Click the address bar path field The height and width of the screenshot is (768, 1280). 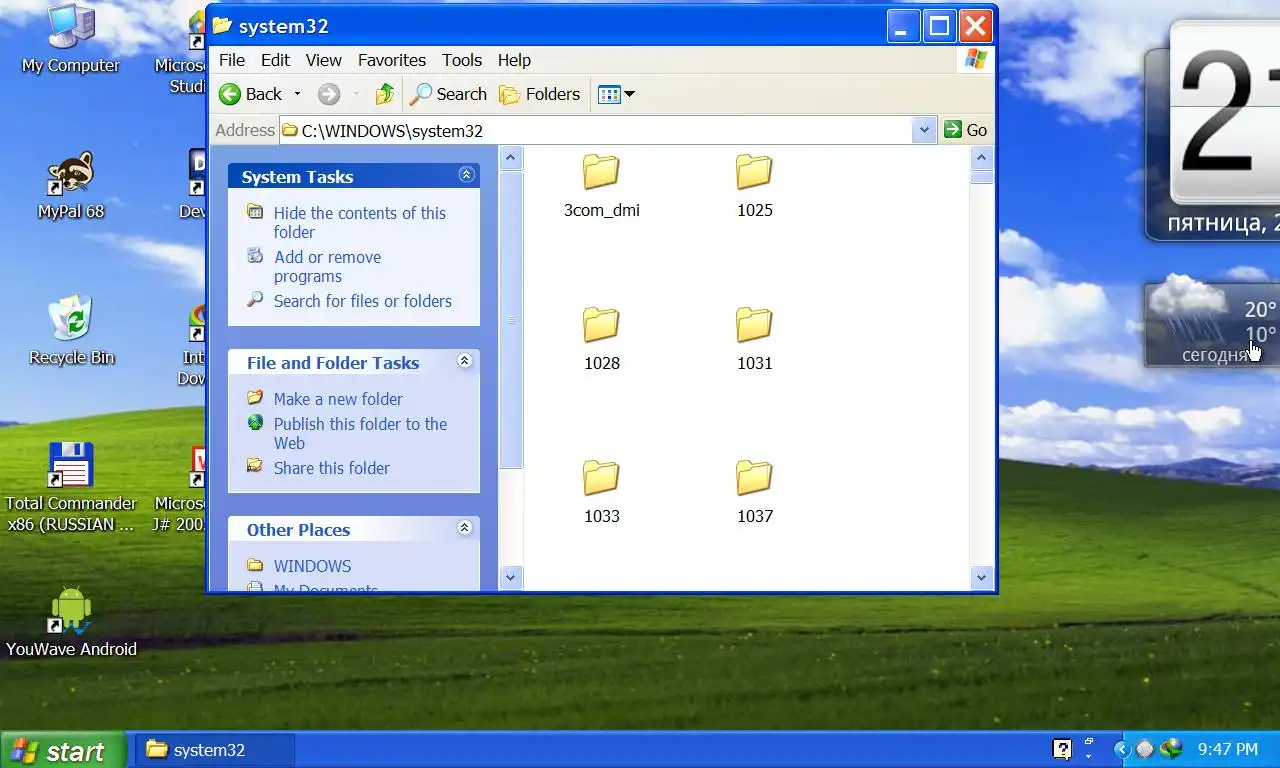[x=596, y=130]
